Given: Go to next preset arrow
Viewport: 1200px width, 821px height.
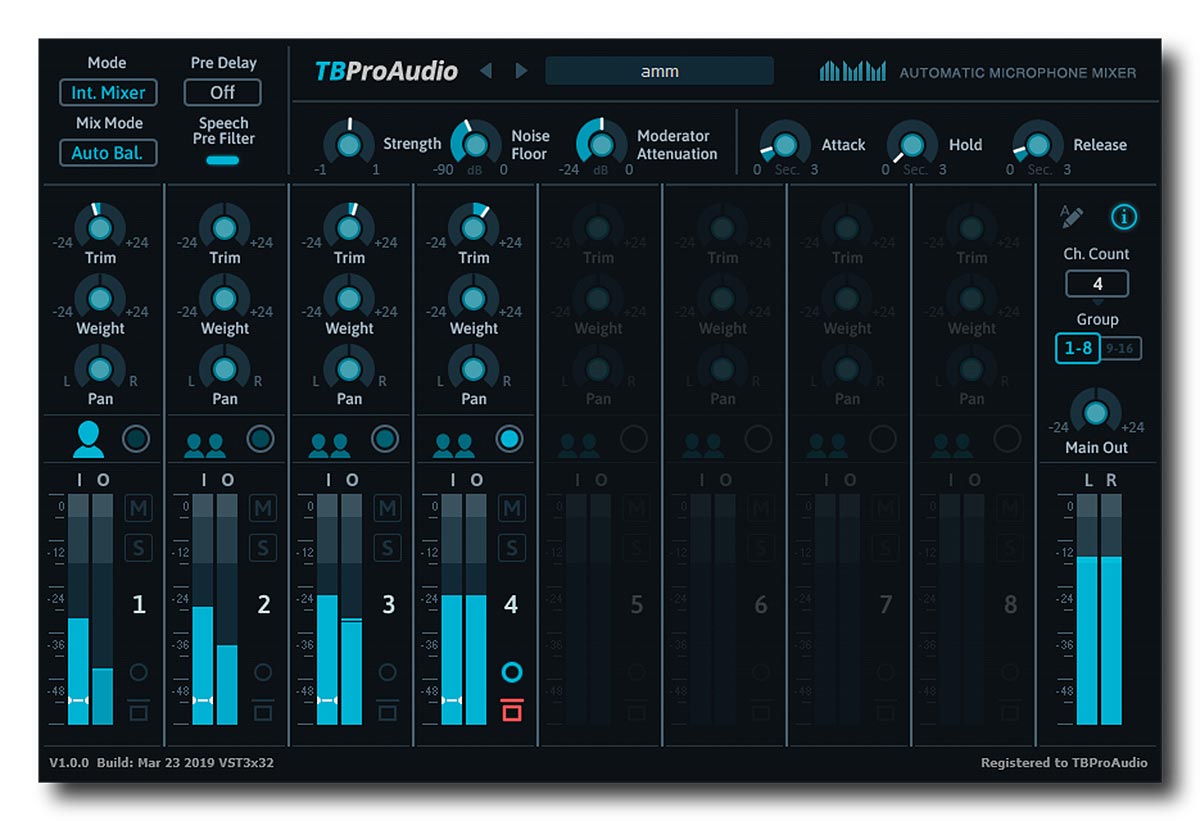Looking at the screenshot, I should 521,71.
